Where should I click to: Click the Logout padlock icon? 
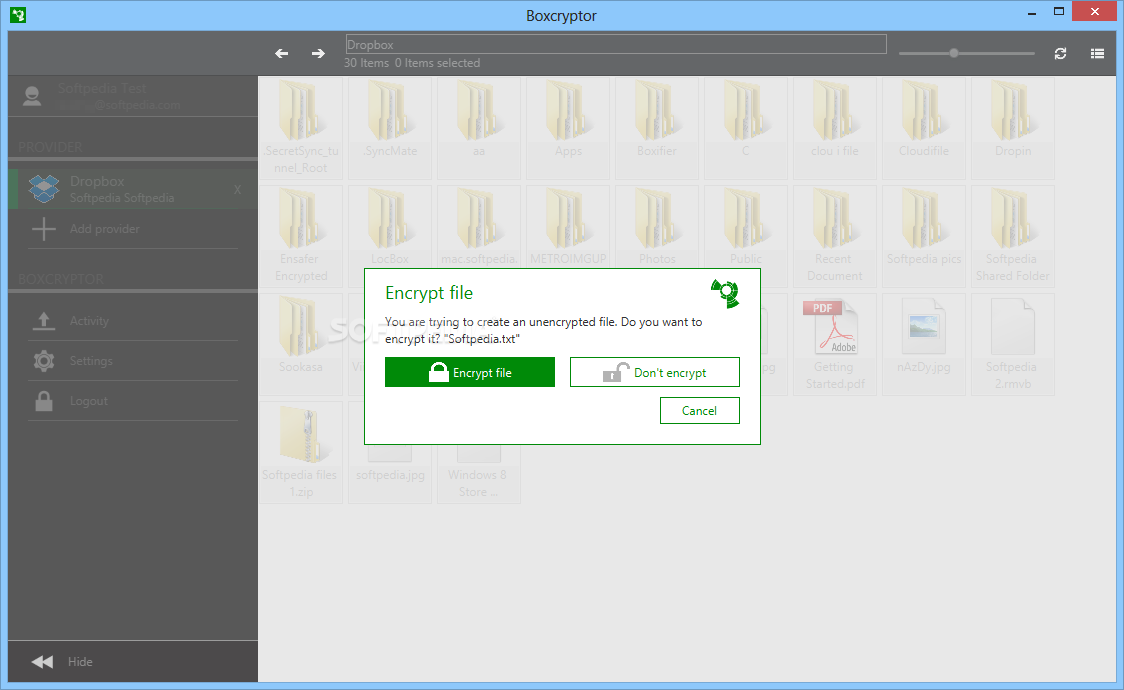pos(44,401)
